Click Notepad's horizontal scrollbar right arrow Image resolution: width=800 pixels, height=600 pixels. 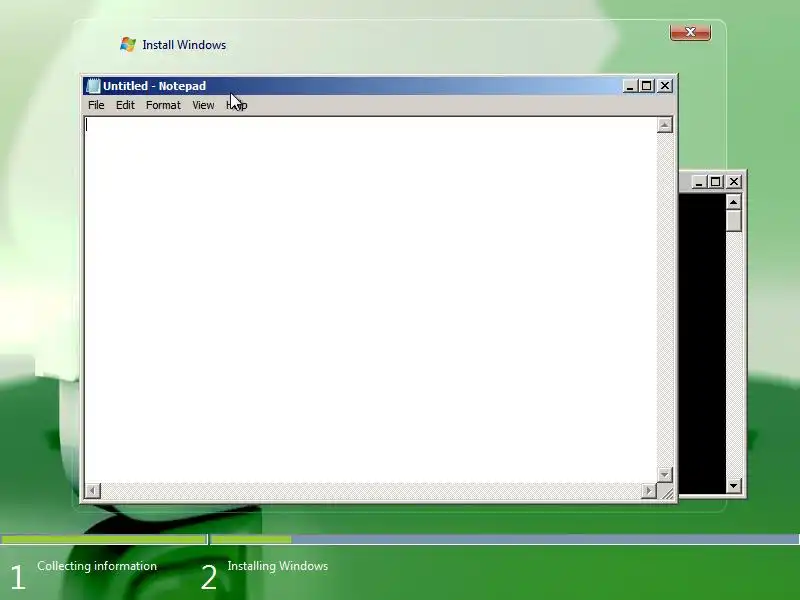click(x=648, y=491)
